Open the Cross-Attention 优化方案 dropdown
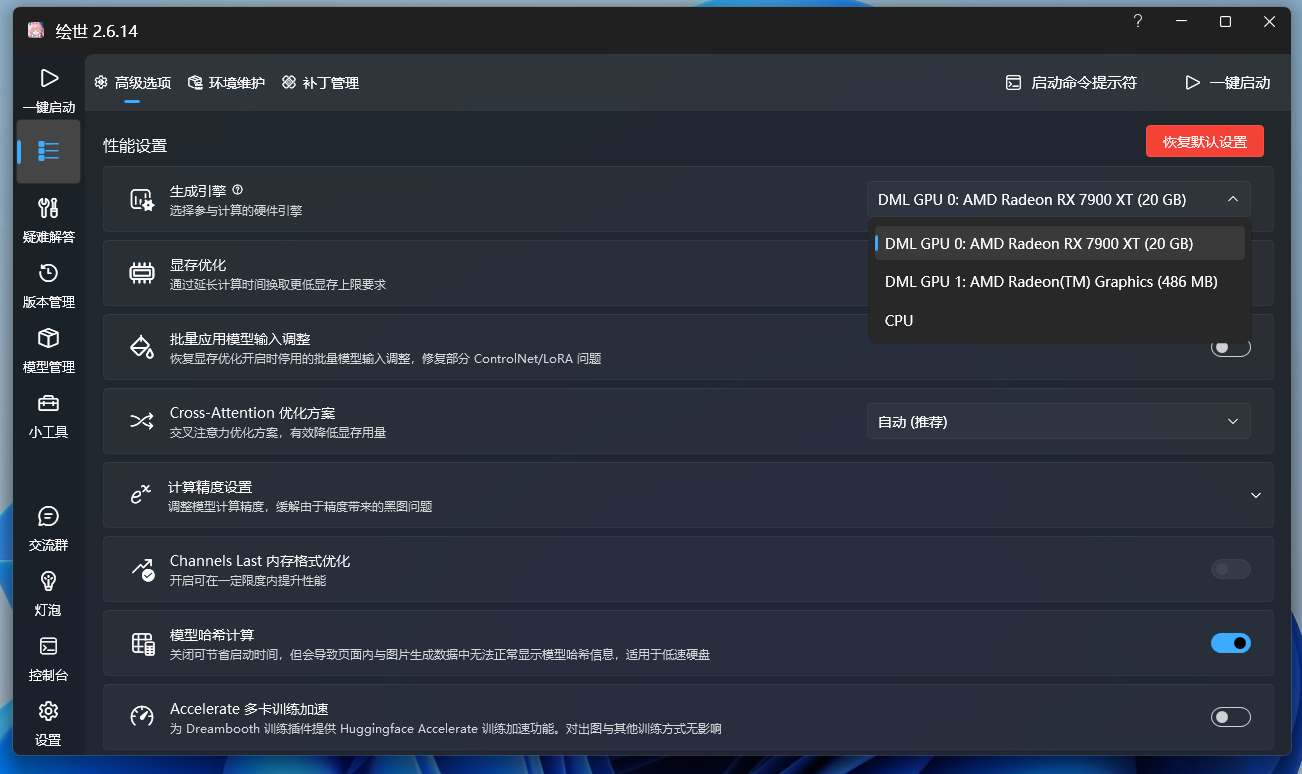The height and width of the screenshot is (774, 1302). (x=1058, y=421)
